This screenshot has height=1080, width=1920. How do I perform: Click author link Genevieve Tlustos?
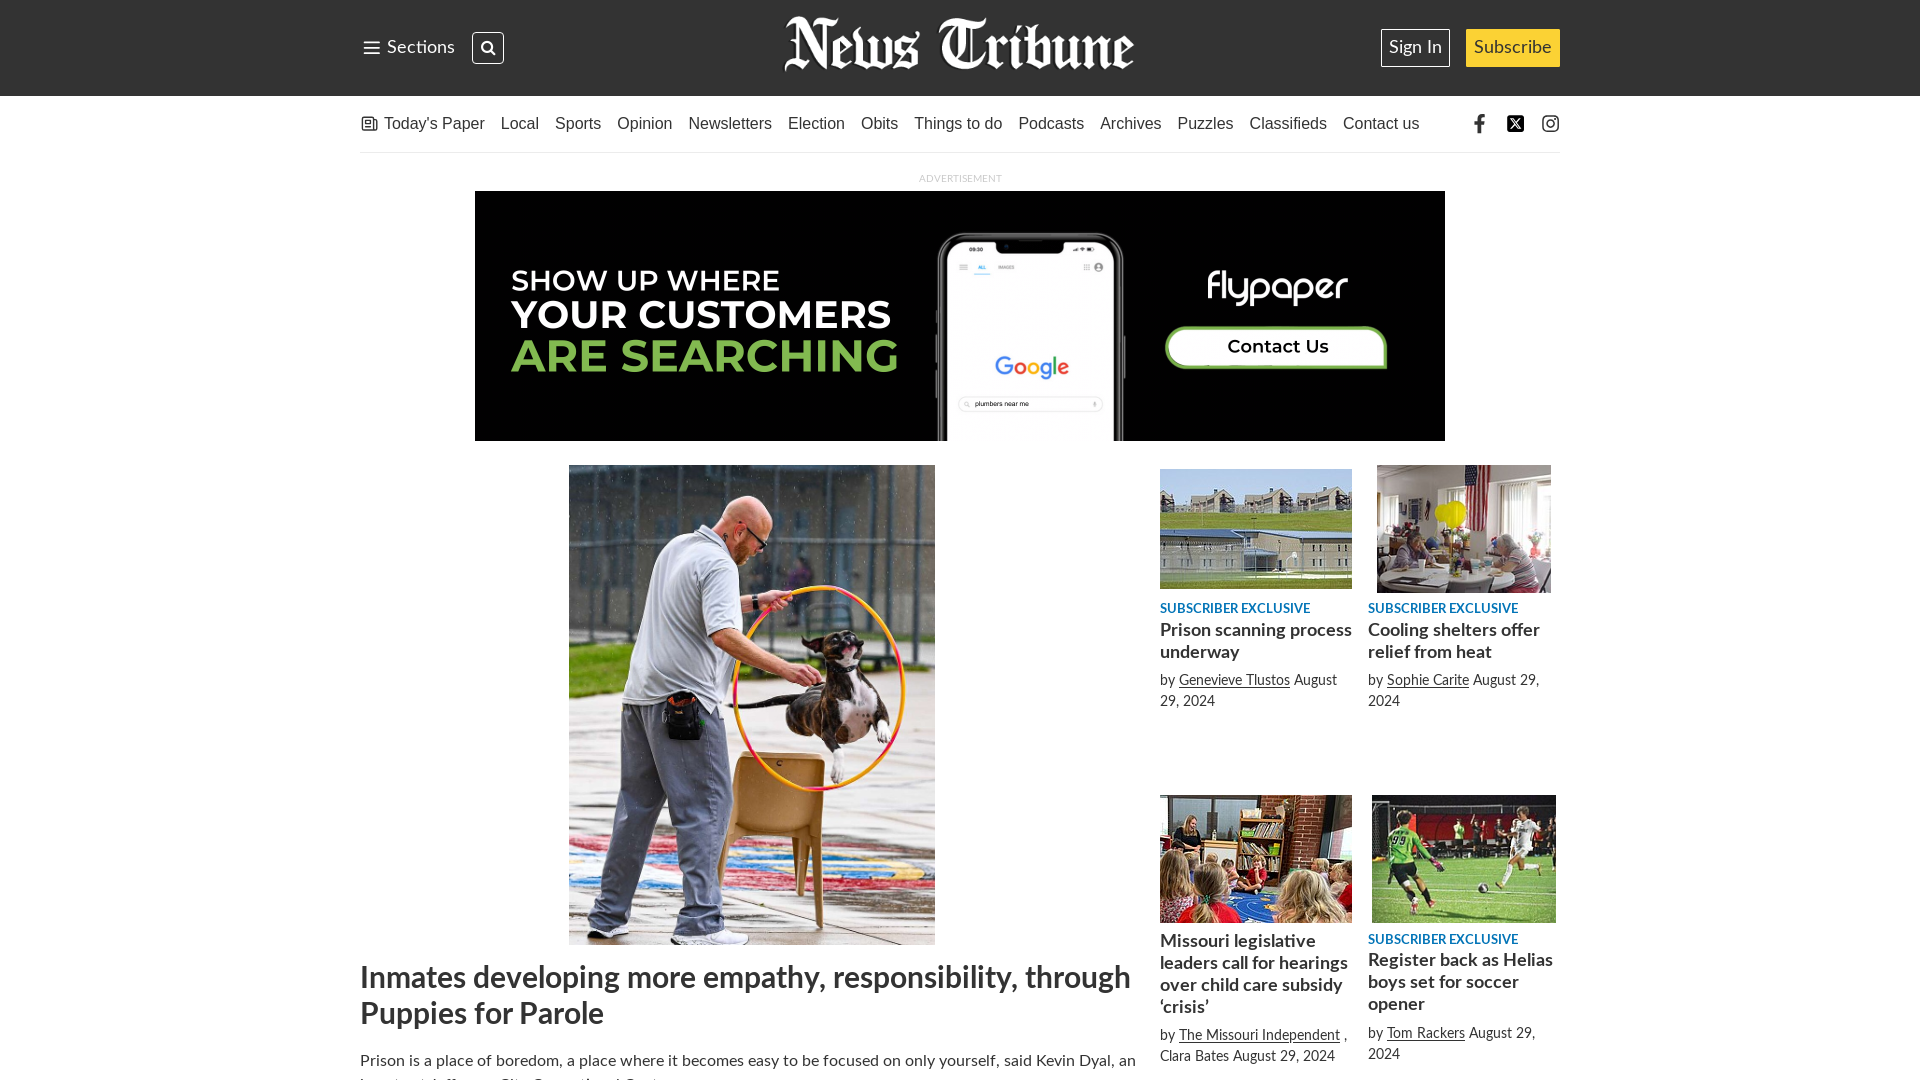click(x=1234, y=680)
